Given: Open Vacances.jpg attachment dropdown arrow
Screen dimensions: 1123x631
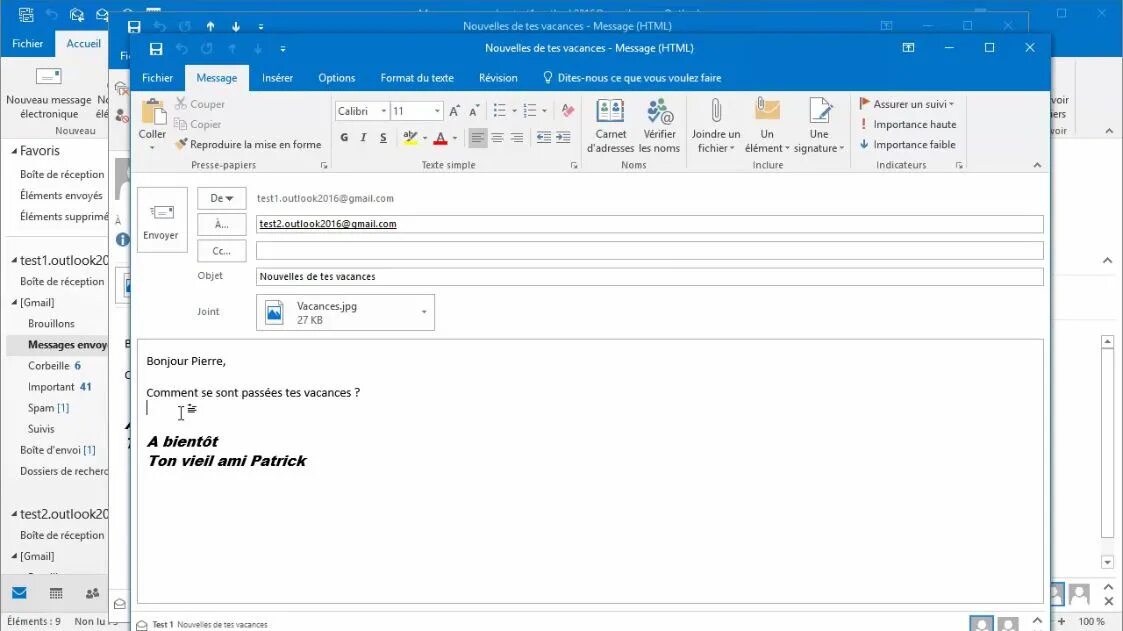Looking at the screenshot, I should [424, 312].
